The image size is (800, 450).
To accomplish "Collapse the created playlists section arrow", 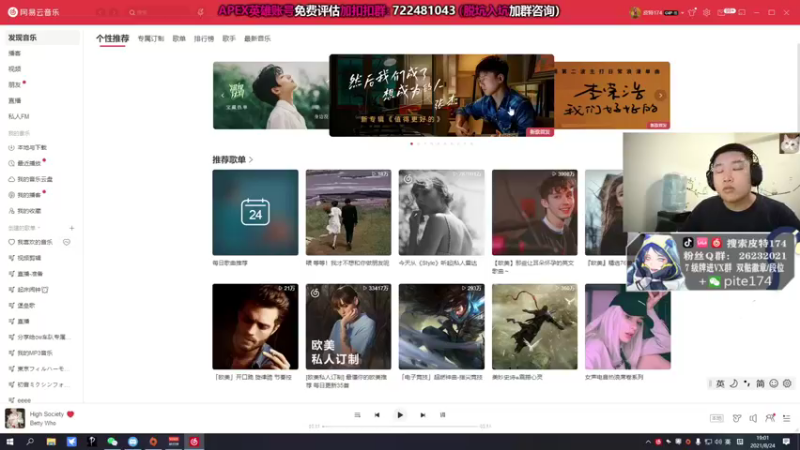I will pos(39,228).
